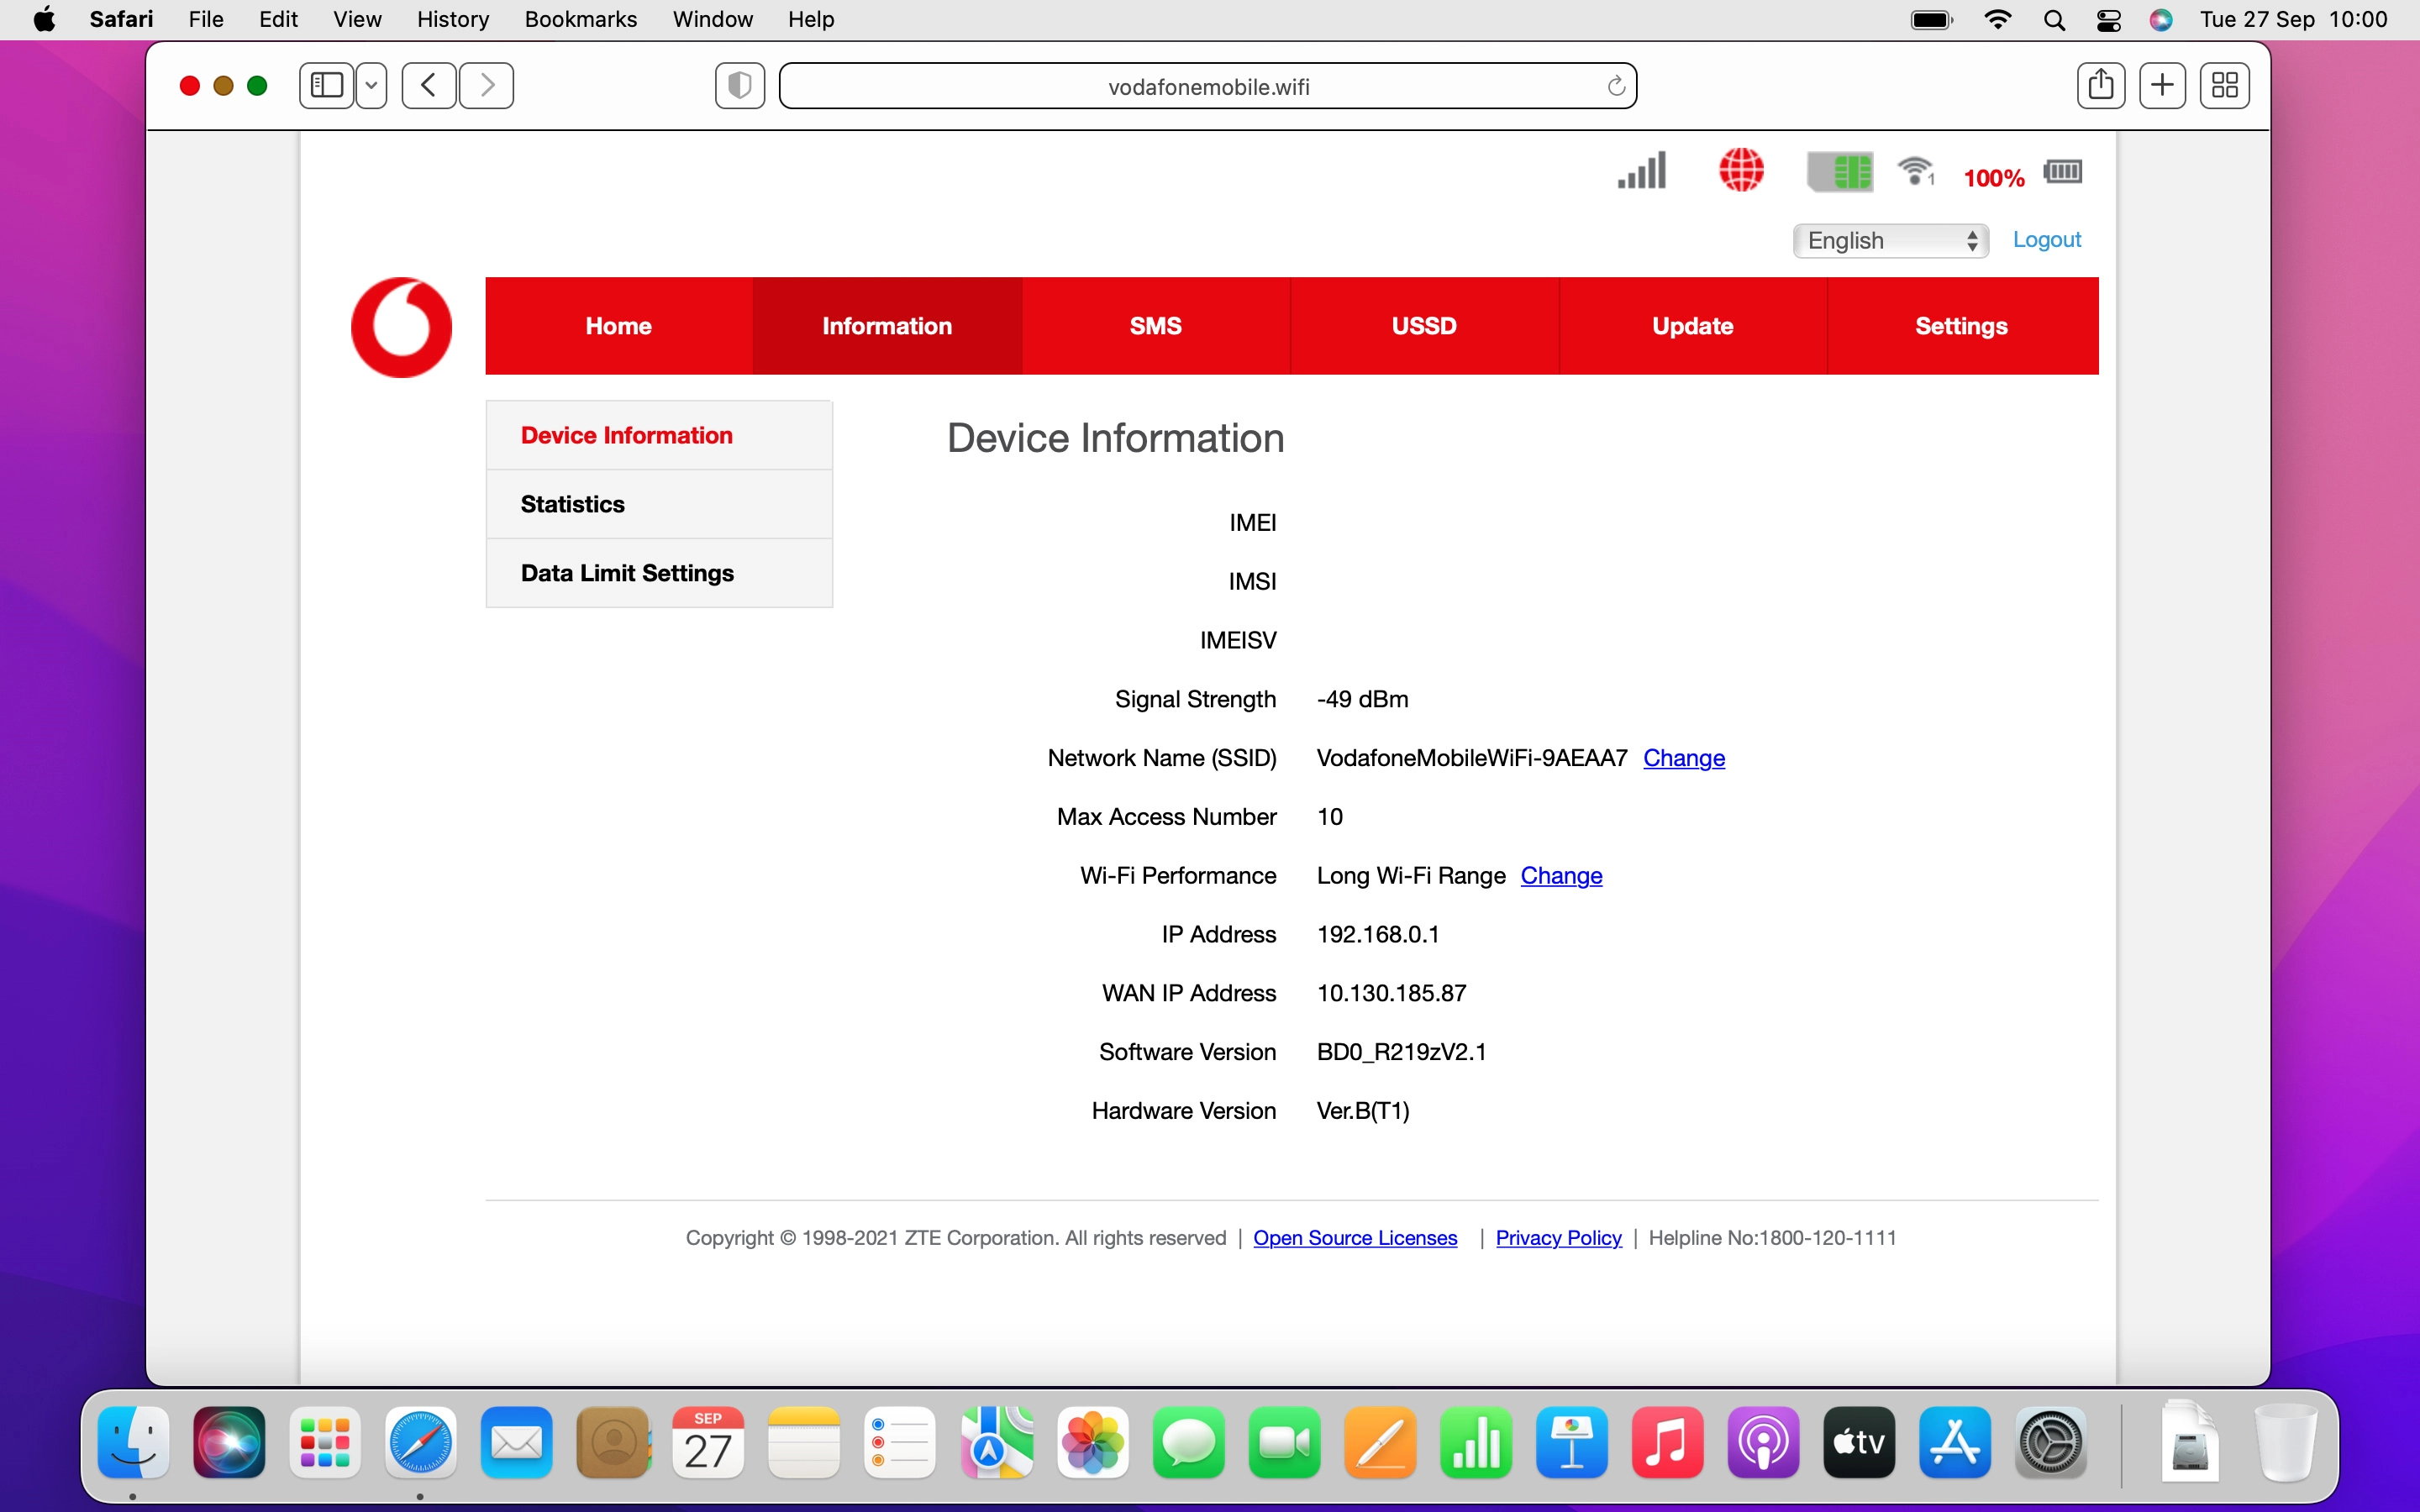Click the Logout link
This screenshot has width=2420, height=1512.
coord(2046,239)
